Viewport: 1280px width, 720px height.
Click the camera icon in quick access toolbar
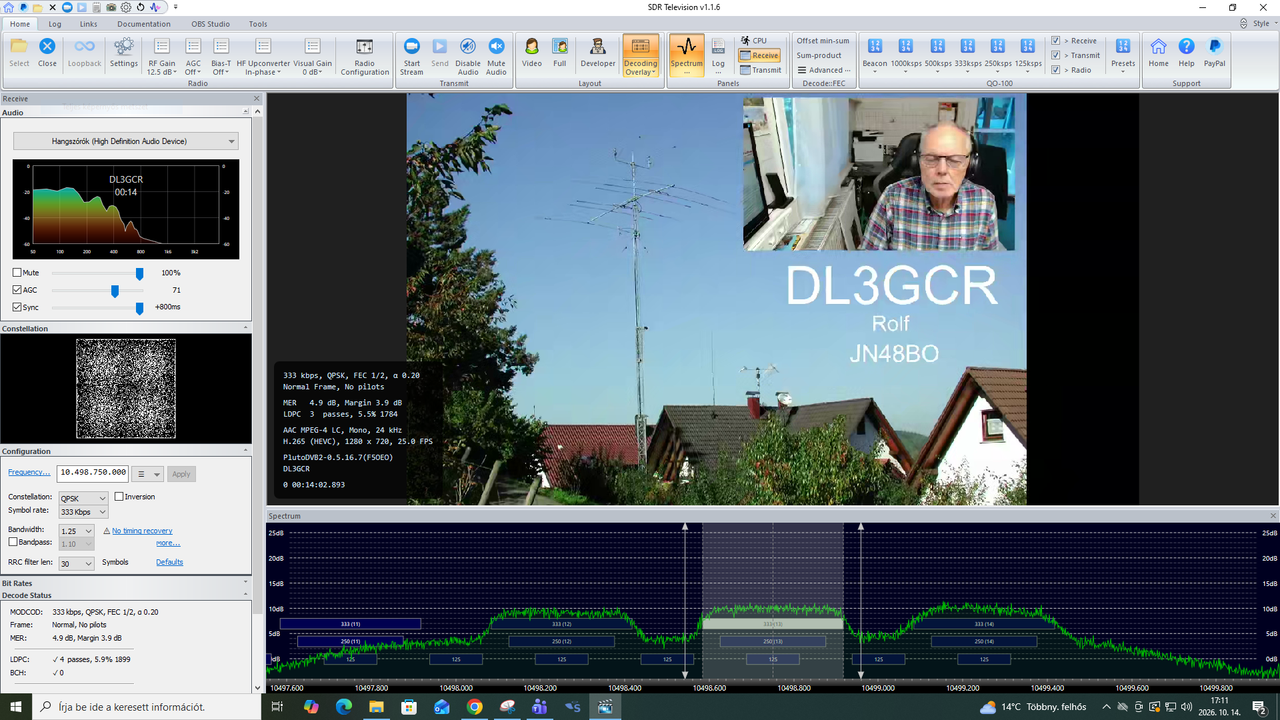[111, 7]
